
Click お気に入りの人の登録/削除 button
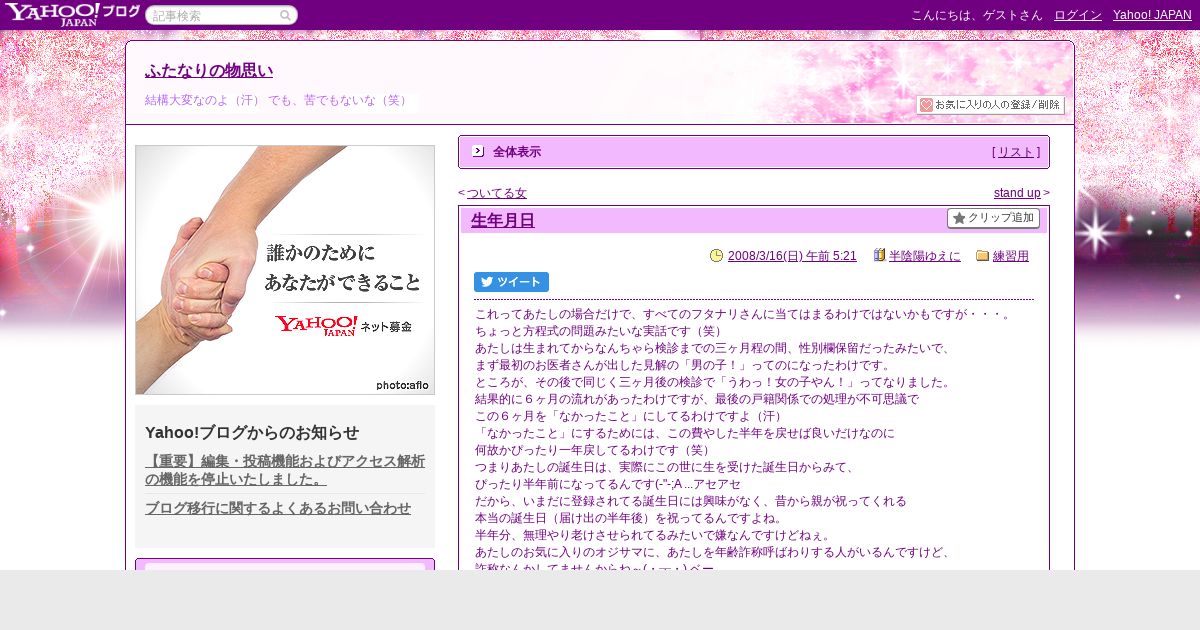(x=990, y=105)
